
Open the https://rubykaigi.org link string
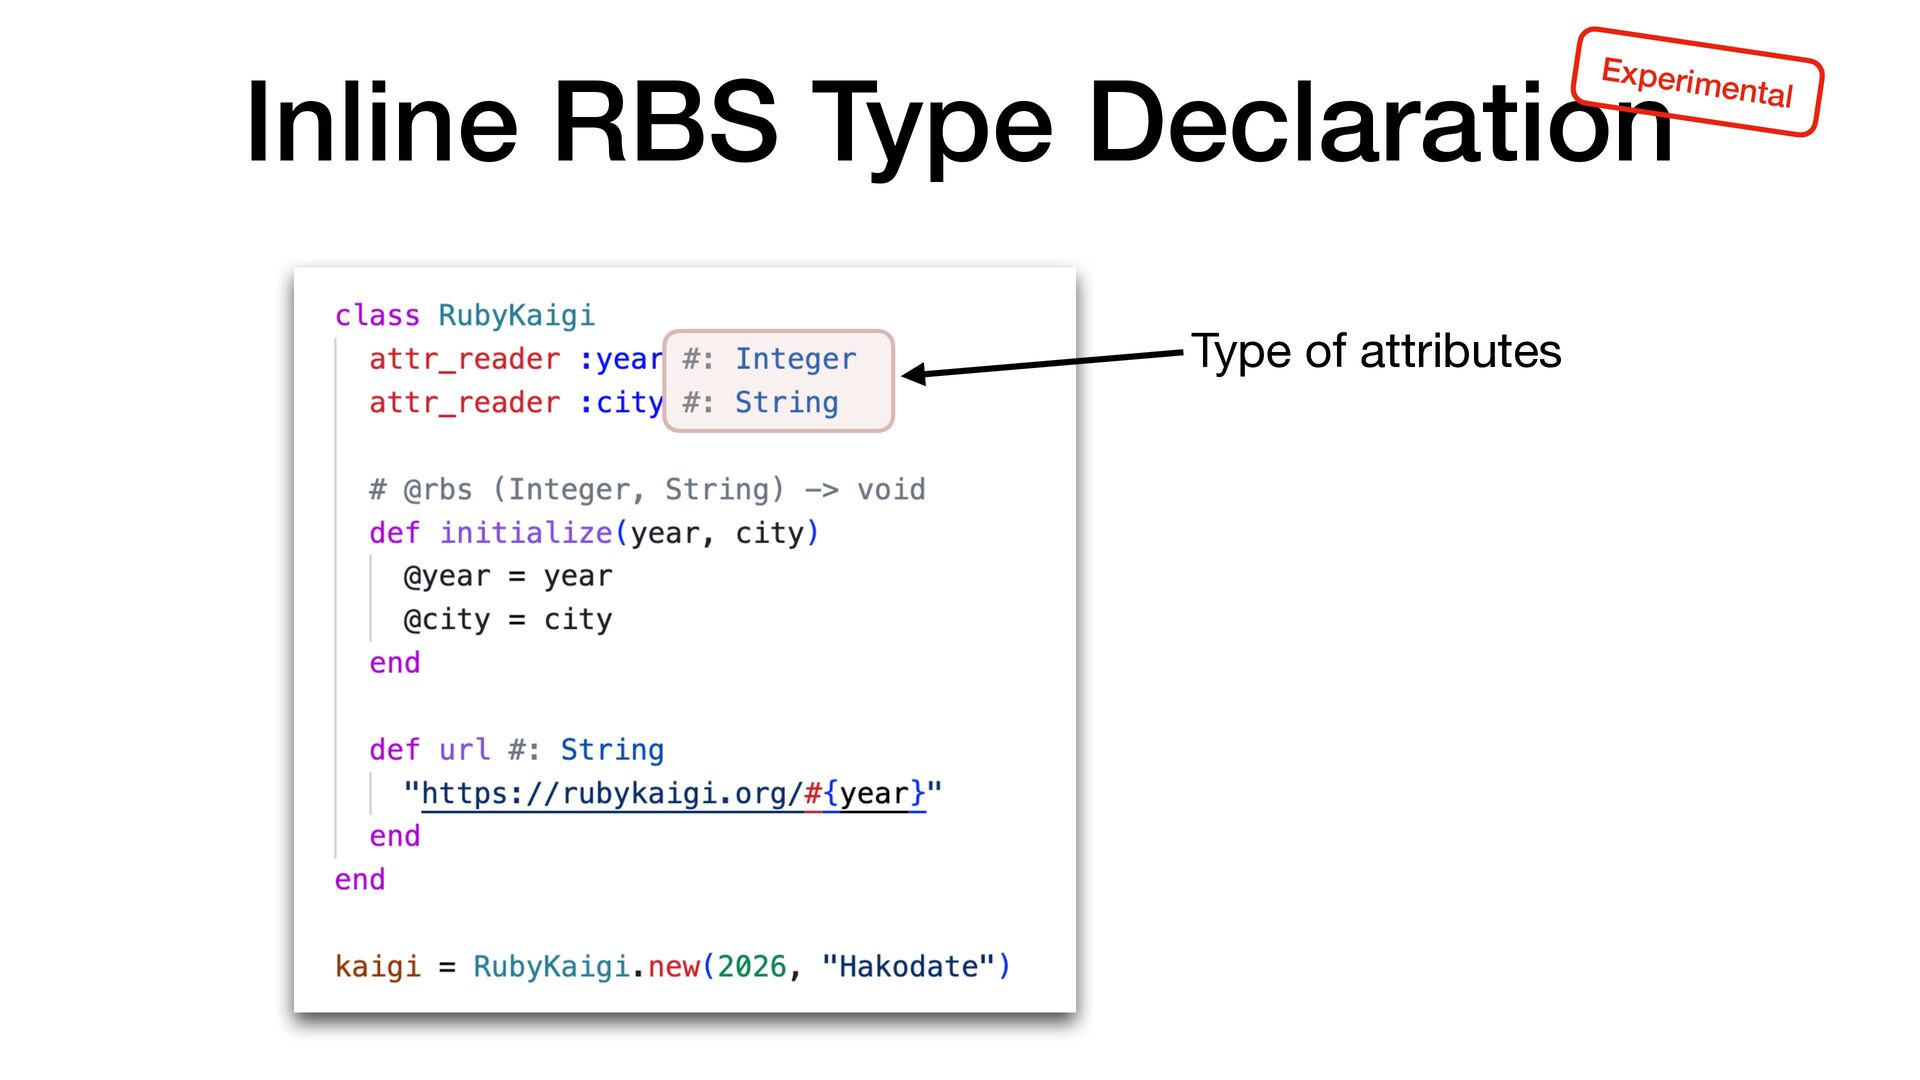coord(610,794)
